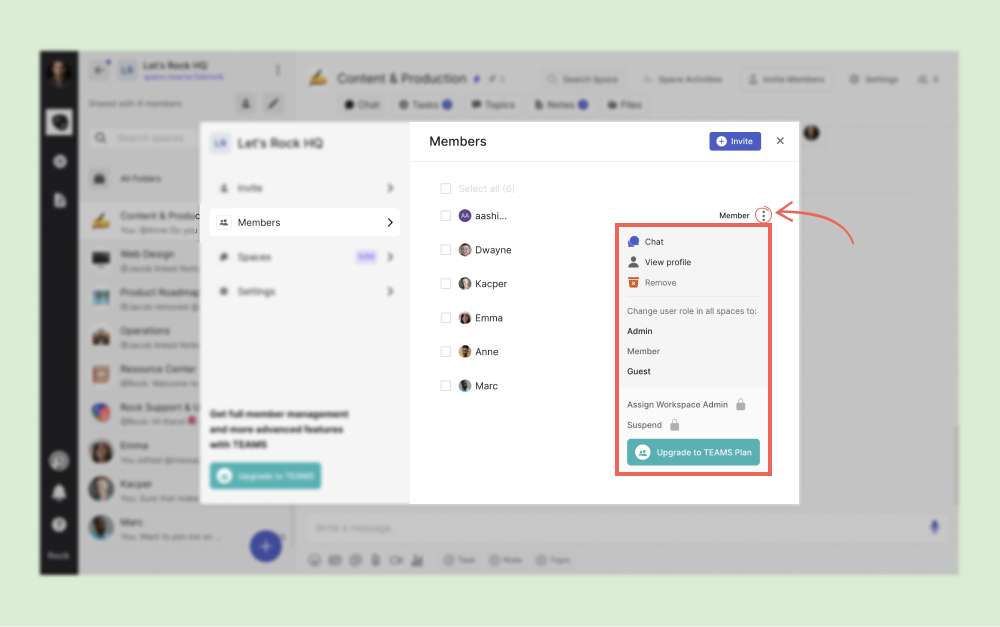1000x627 pixels.
Task: Expand the Settings row chevron in dialog
Action: (390, 291)
